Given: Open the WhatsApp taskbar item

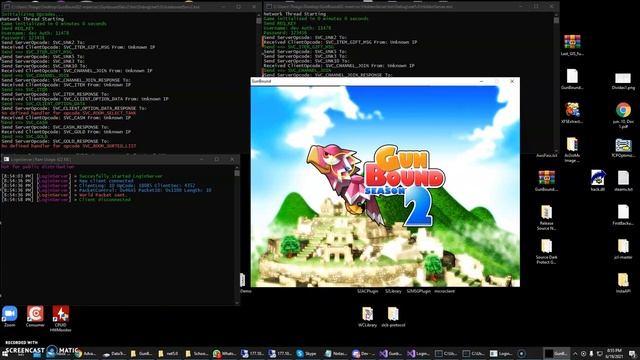Looking at the screenshot, I should click(224, 353).
